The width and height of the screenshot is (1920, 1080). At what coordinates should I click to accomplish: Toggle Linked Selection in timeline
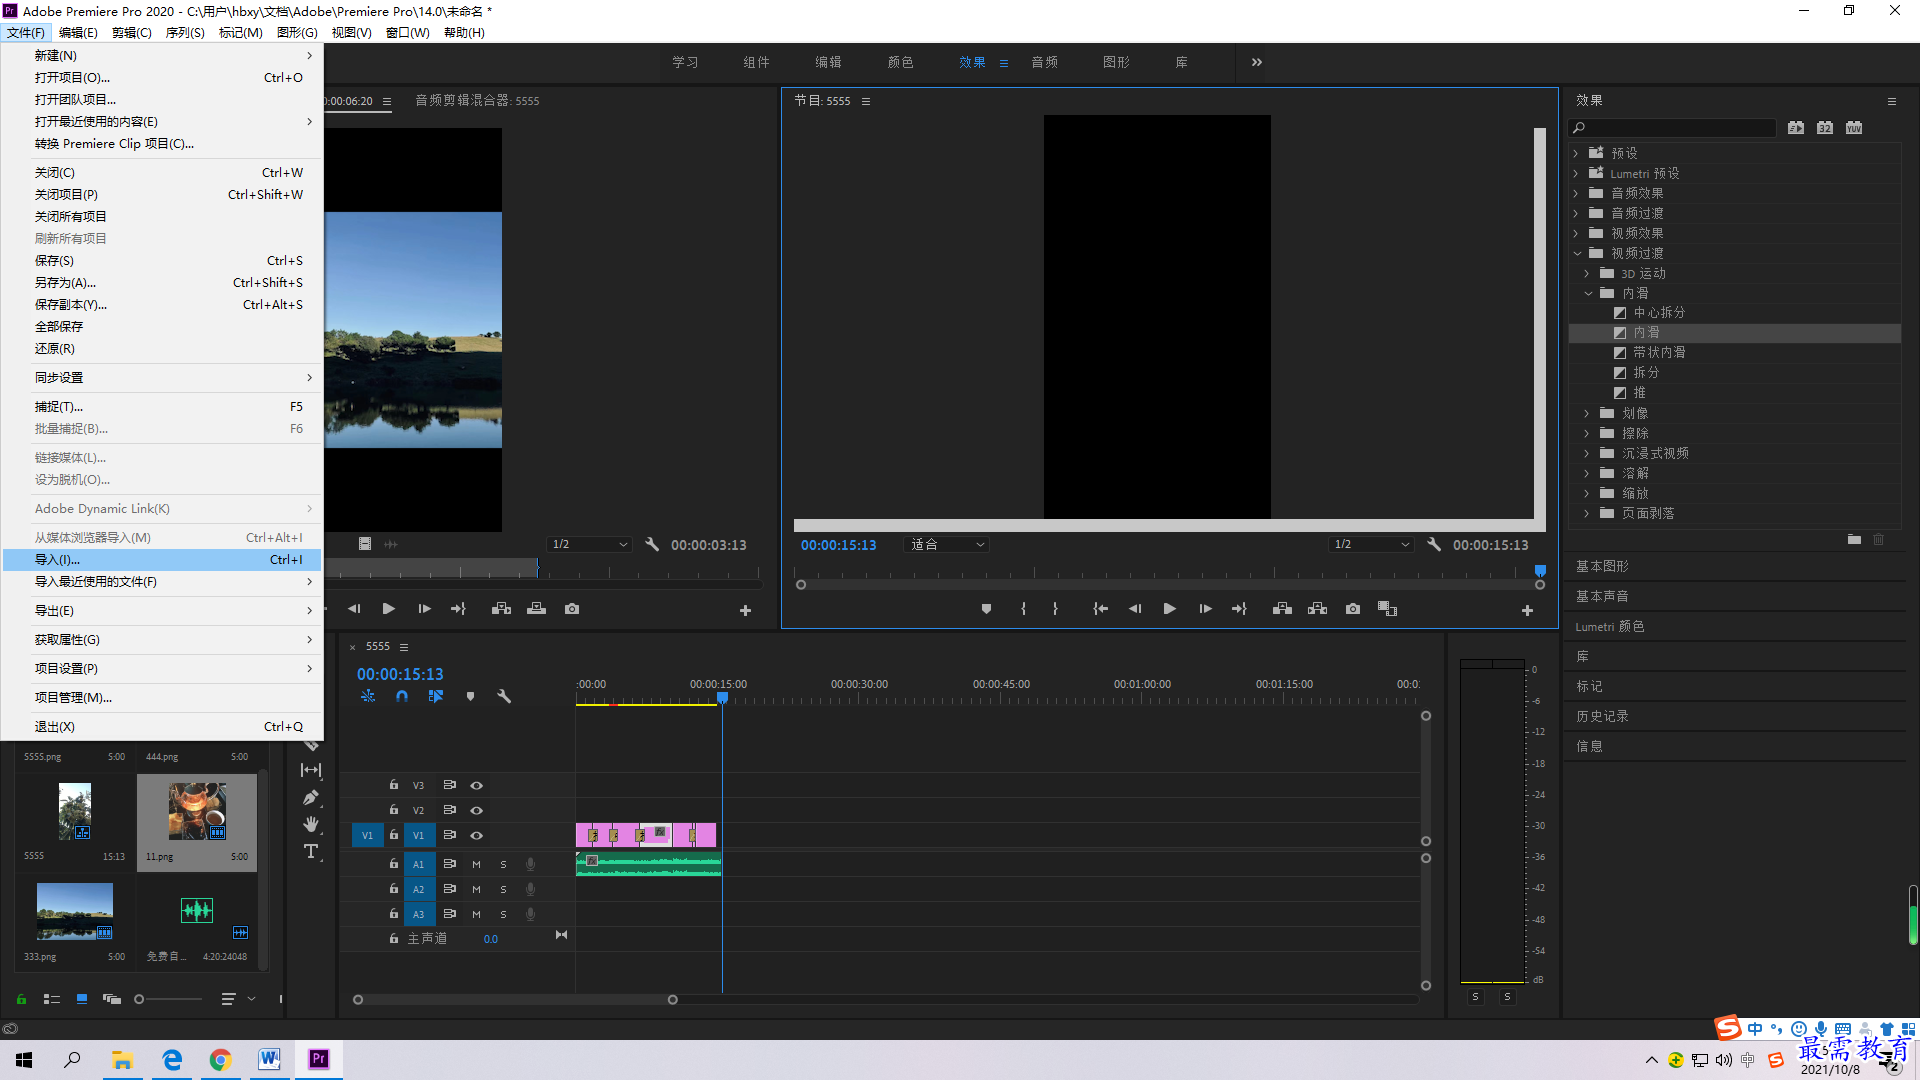pos(436,696)
